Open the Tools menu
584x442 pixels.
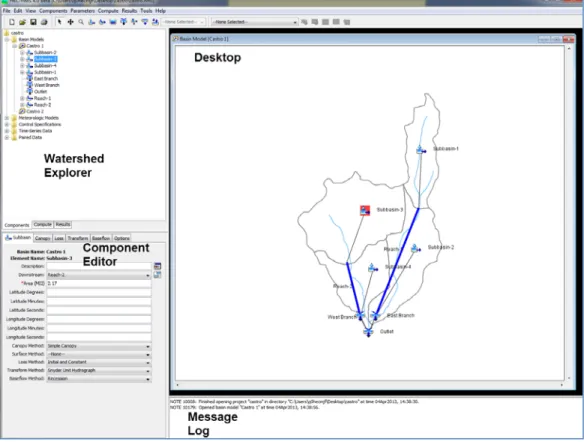[146, 11]
